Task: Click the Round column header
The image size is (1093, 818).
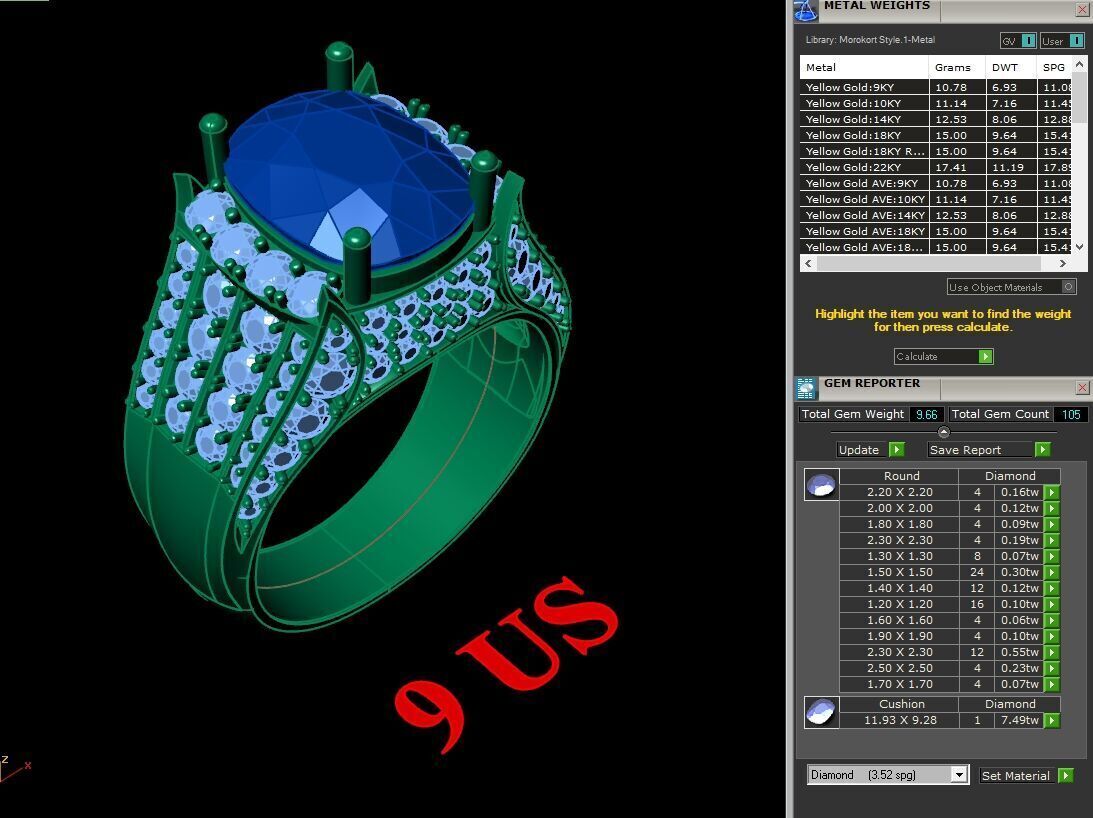Action: coord(901,476)
